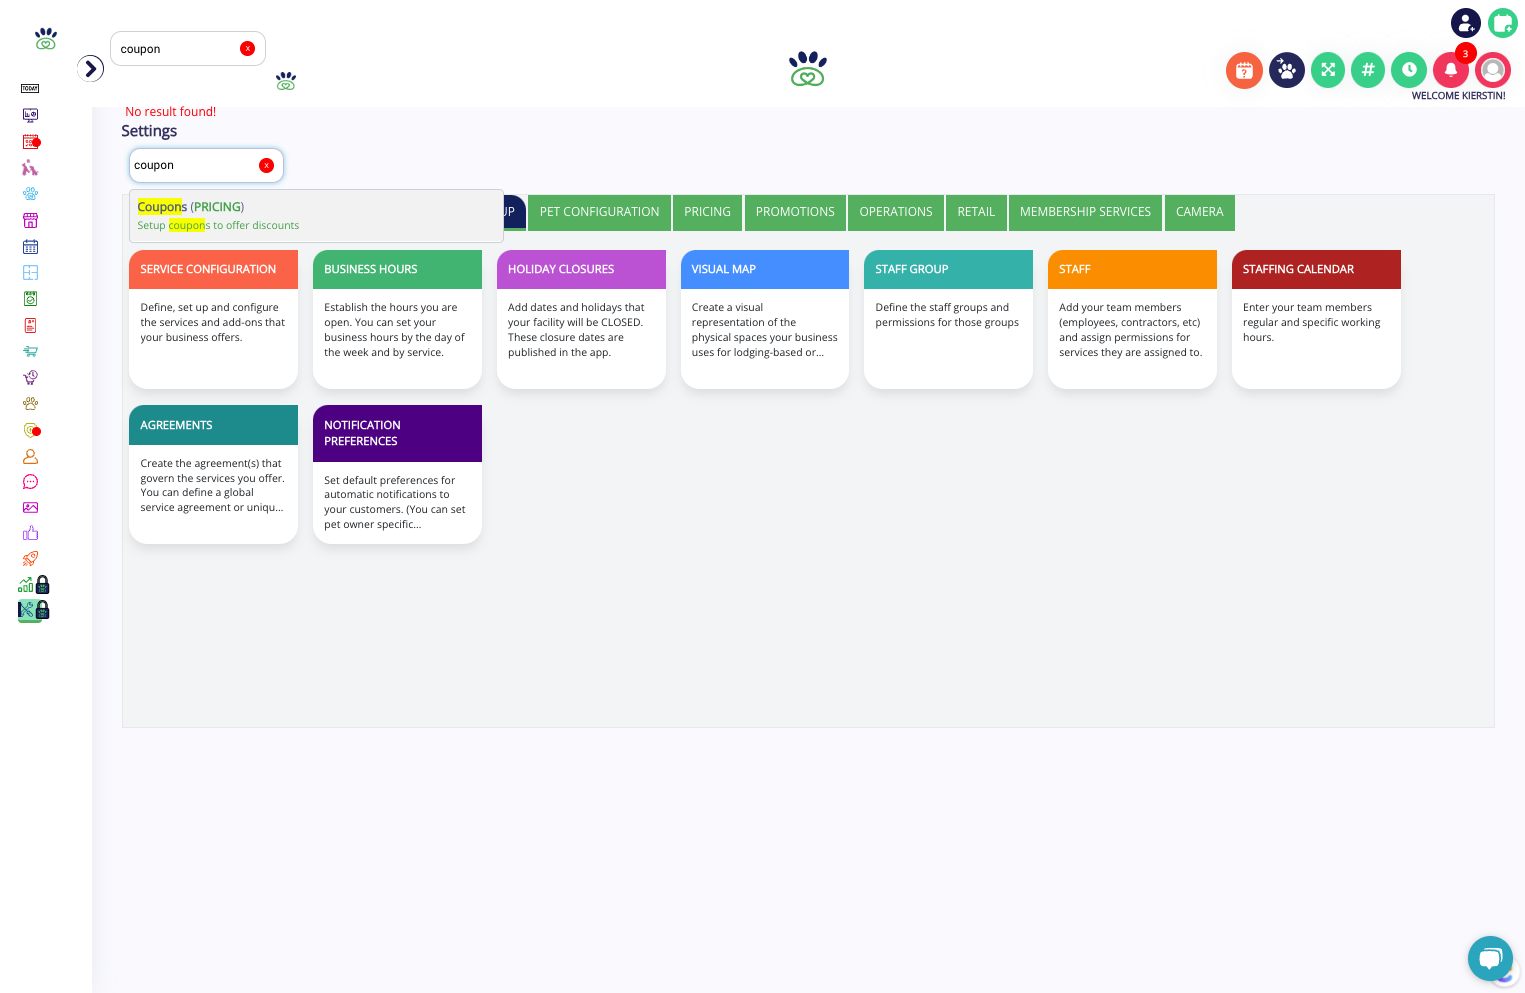Expand the sidebar with arrow button

coord(91,68)
